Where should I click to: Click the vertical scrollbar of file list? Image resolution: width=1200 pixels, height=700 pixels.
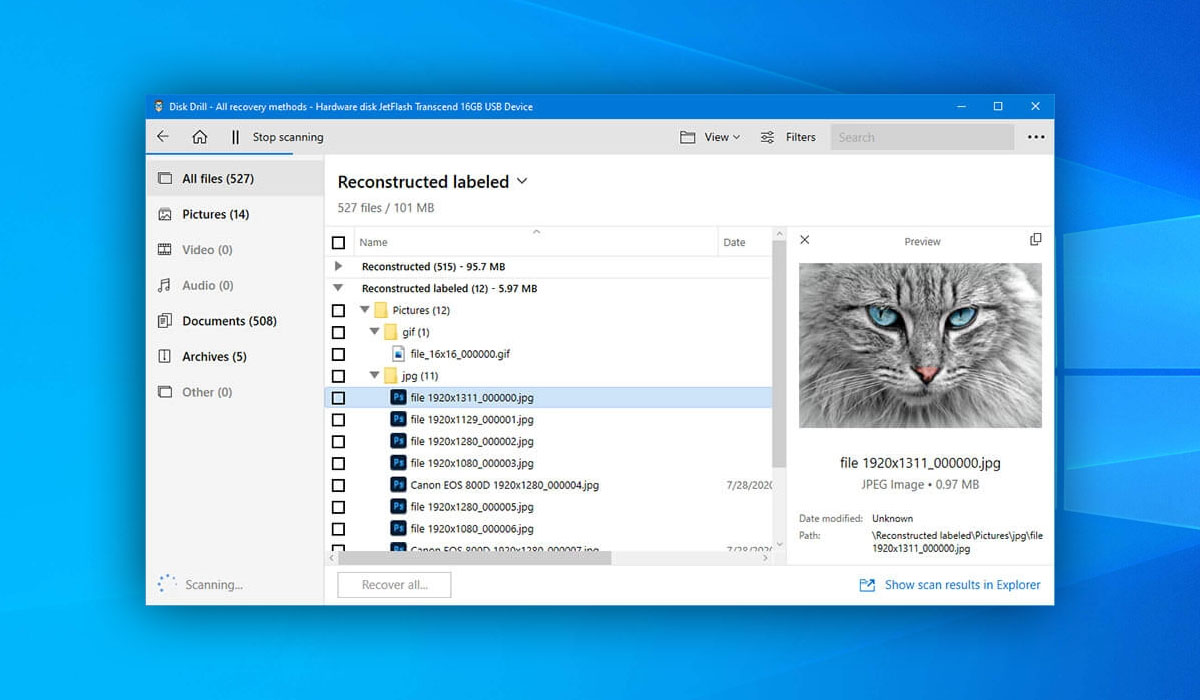(779, 355)
